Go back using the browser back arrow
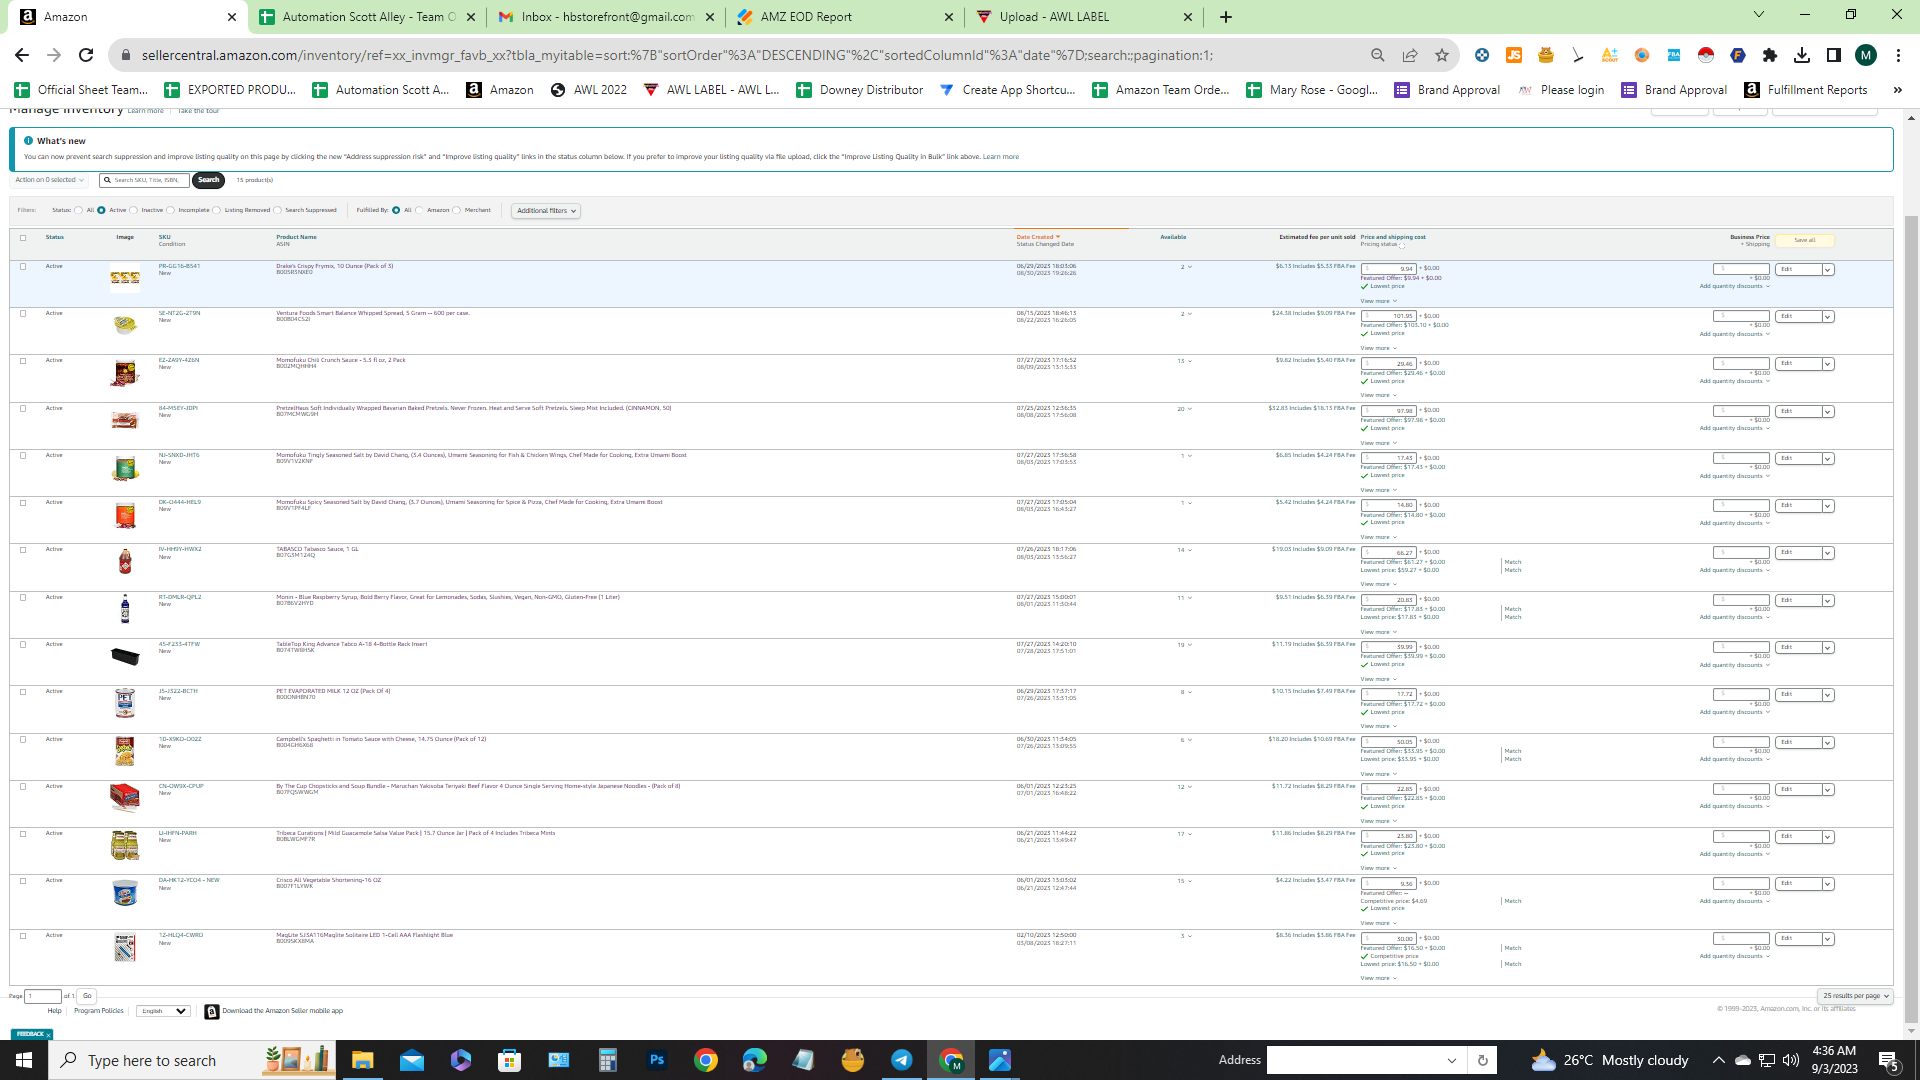Viewport: 1920px width, 1080px height. 22,55
